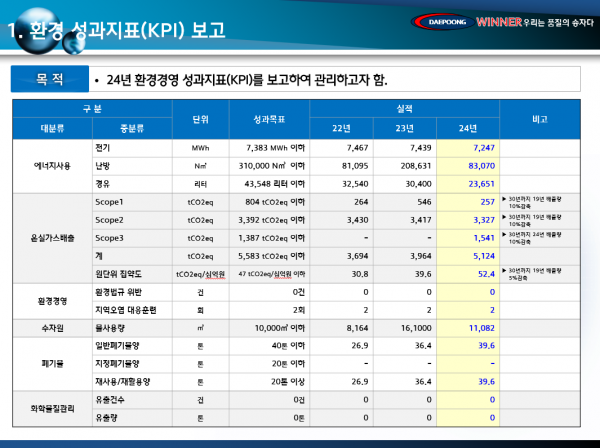Click the '성과목표' column header
The image size is (600, 448).
(x=269, y=119)
